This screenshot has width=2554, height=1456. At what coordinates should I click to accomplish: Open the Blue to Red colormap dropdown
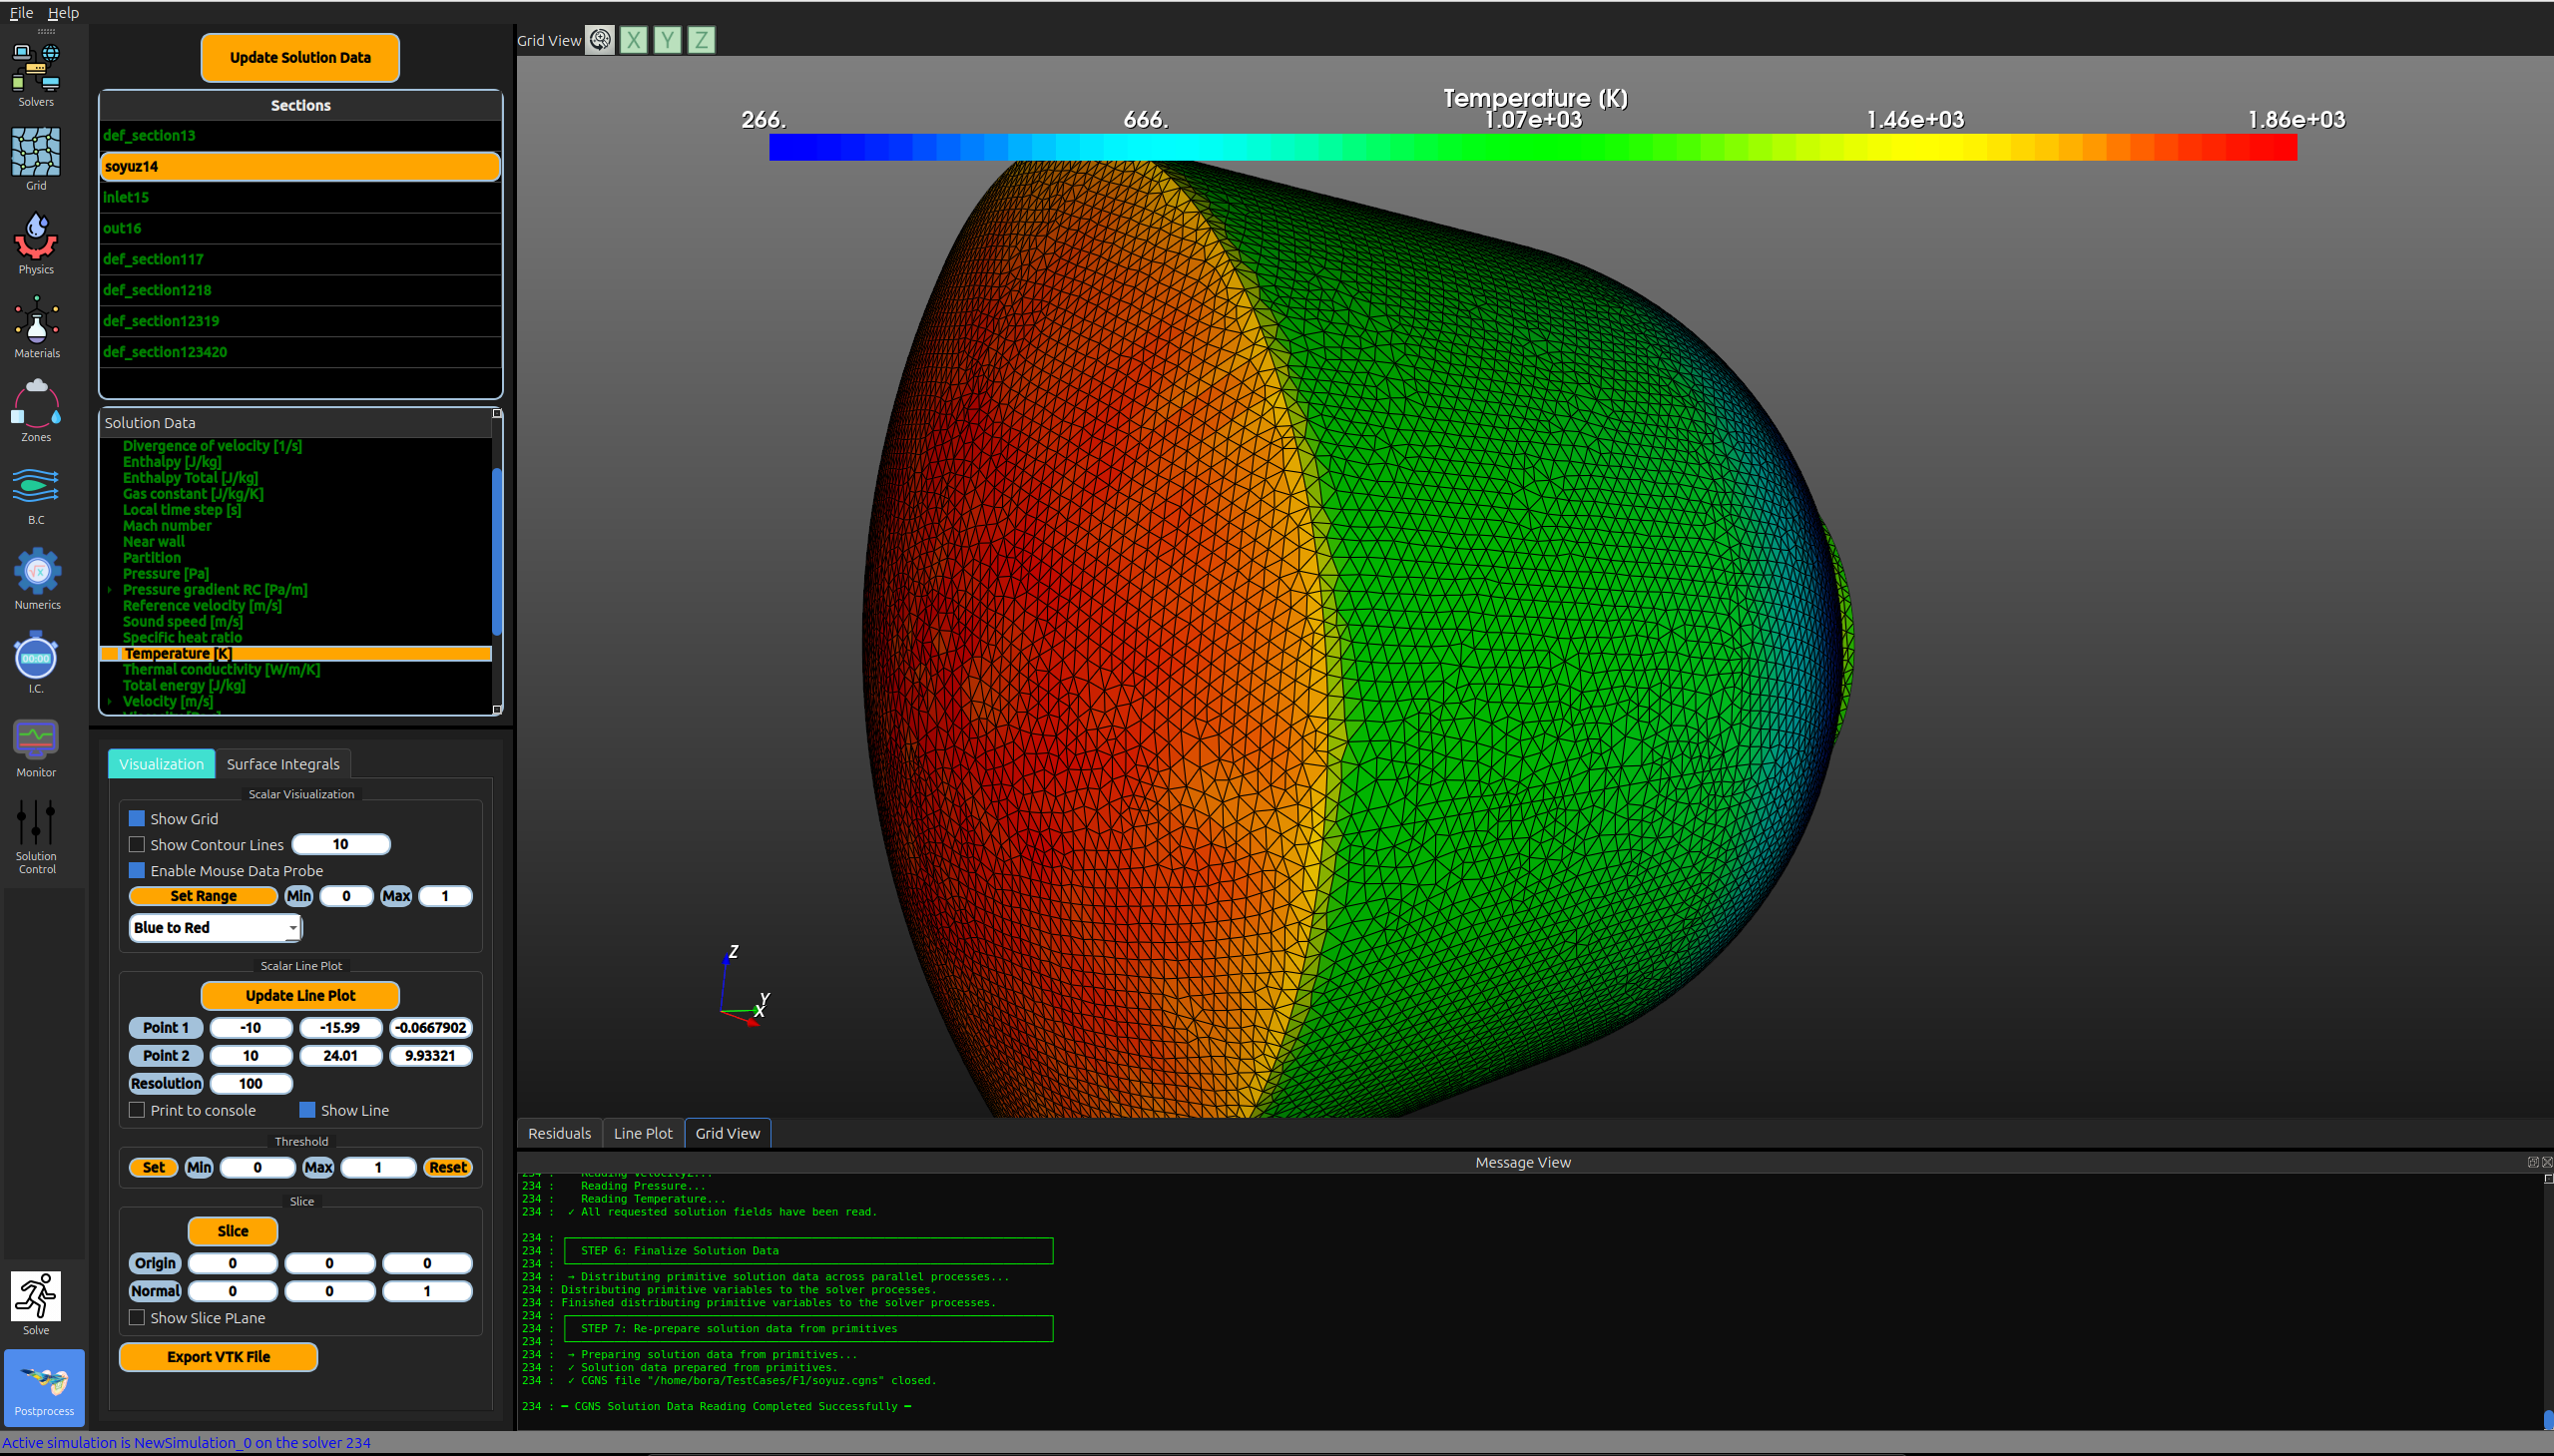pos(215,927)
